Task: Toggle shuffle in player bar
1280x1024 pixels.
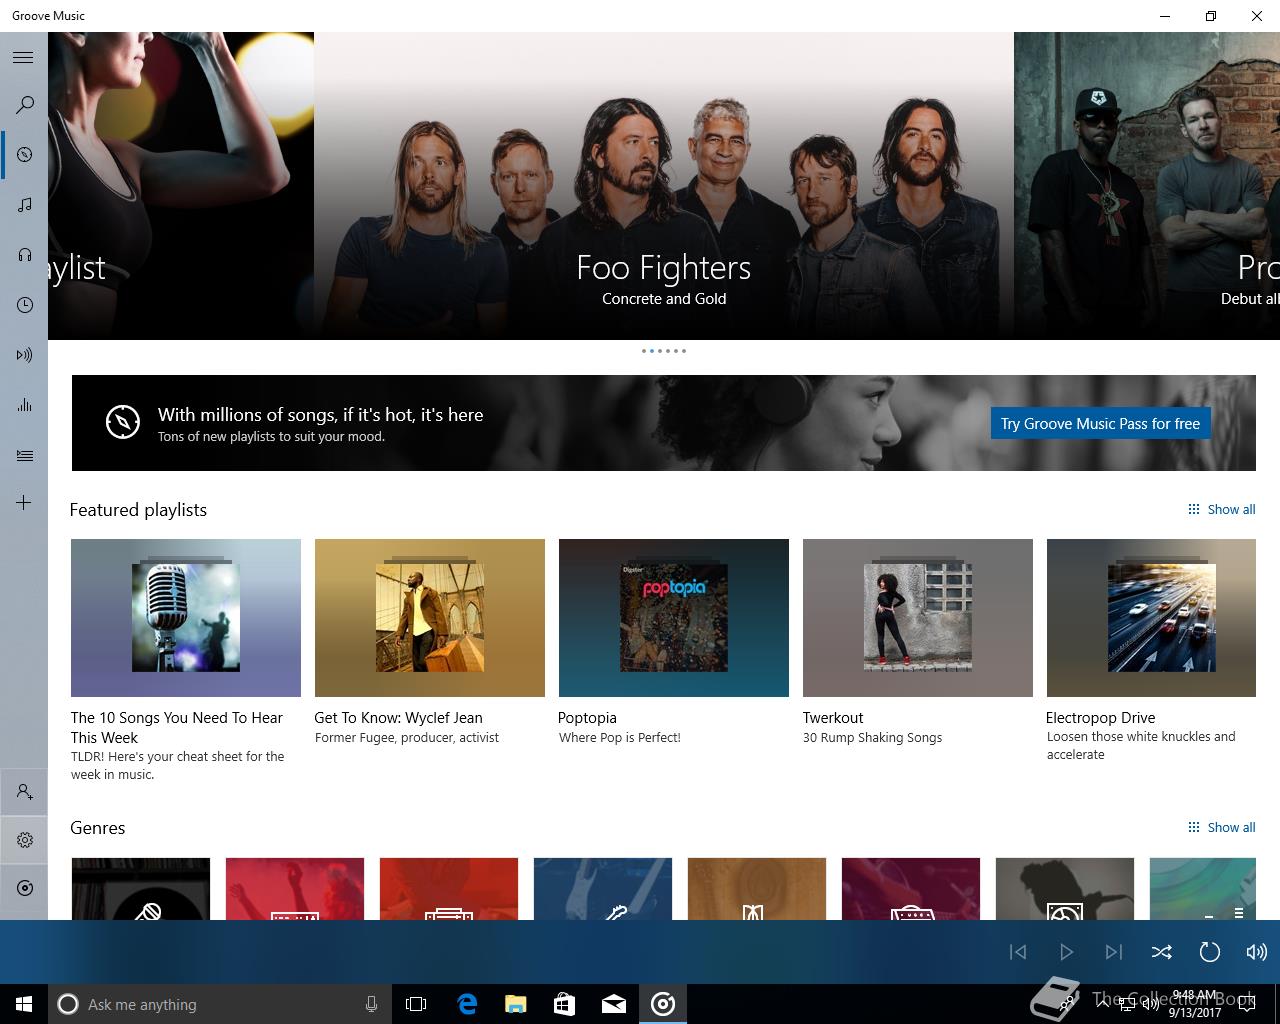Action: coord(1161,952)
